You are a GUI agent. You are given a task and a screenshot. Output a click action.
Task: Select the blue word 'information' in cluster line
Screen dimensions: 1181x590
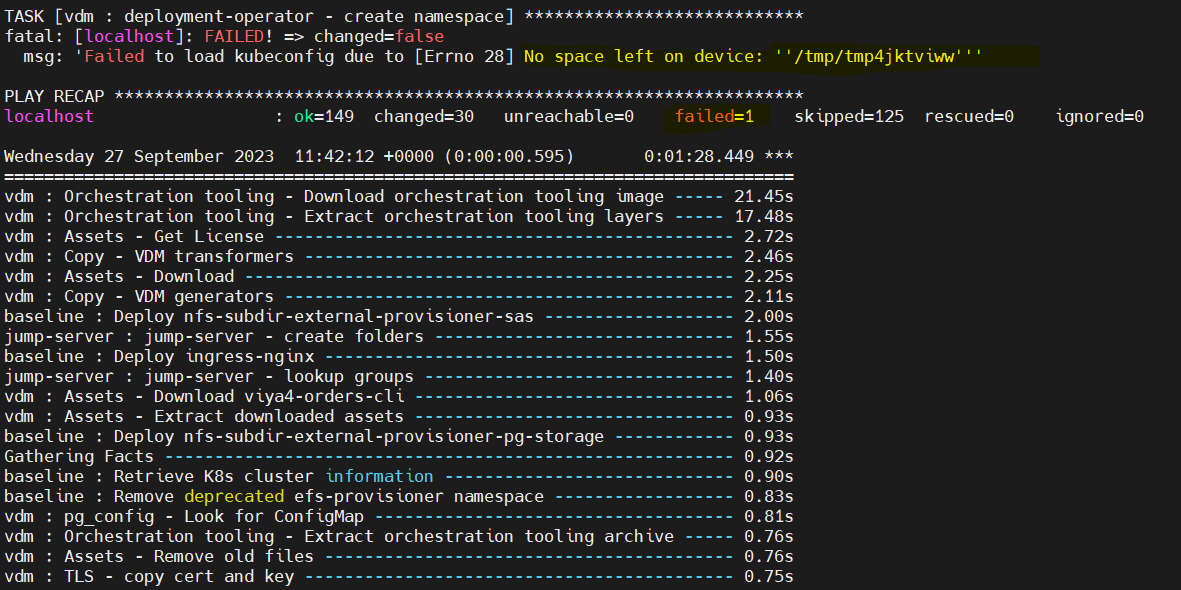tap(379, 476)
